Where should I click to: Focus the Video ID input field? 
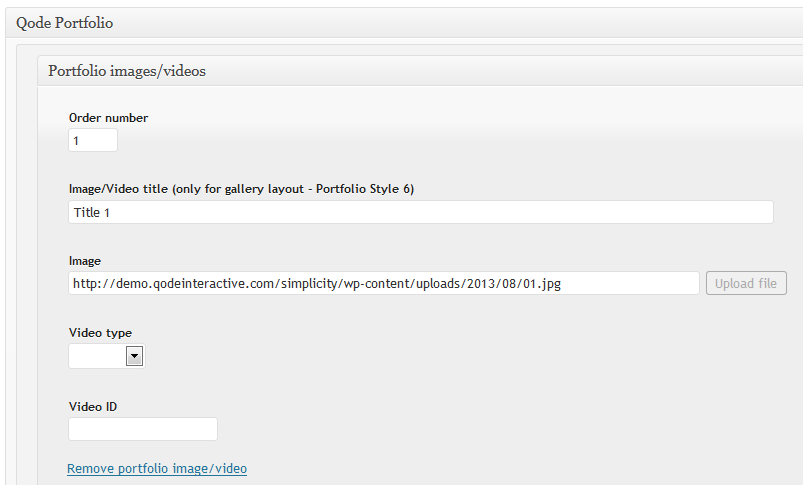[142, 429]
